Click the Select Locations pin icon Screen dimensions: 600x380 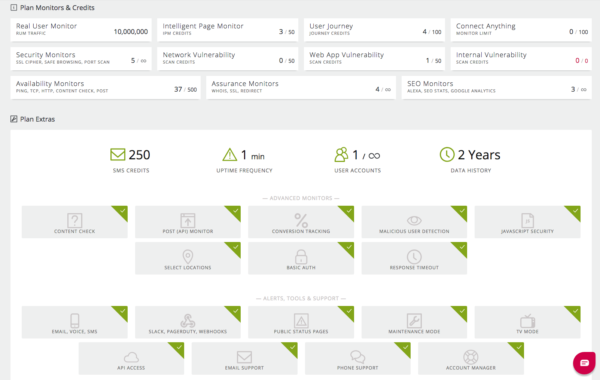pos(188,256)
